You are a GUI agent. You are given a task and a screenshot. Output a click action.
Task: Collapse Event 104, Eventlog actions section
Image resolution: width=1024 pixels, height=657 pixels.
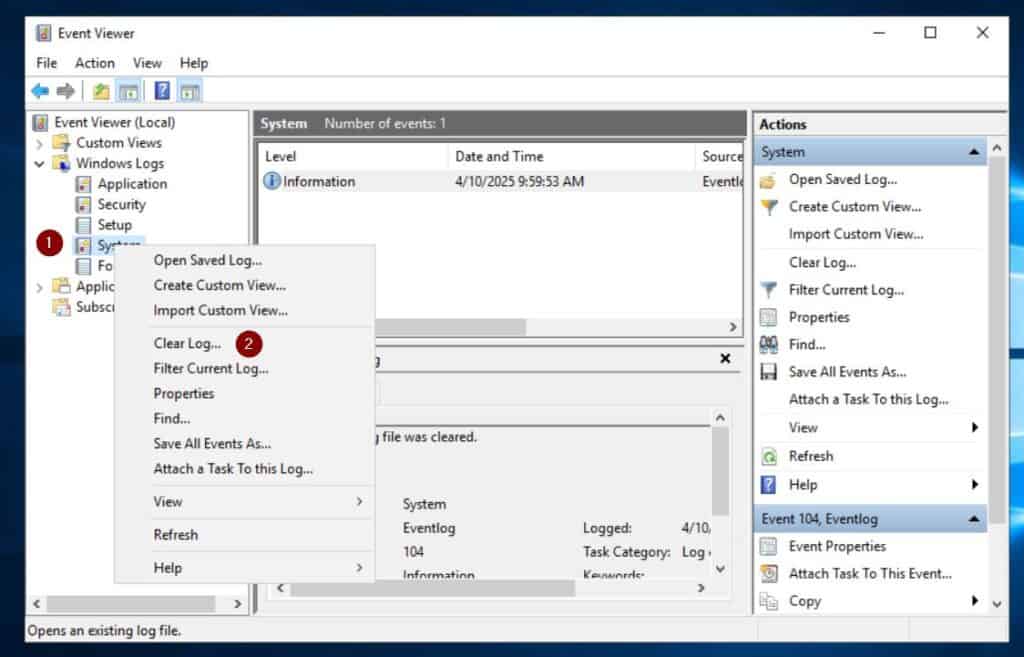(974, 519)
